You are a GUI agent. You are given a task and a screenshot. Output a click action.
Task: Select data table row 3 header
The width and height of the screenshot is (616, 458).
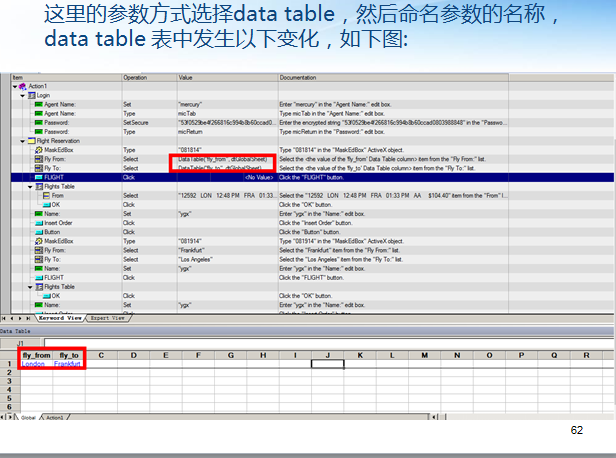point(9,381)
